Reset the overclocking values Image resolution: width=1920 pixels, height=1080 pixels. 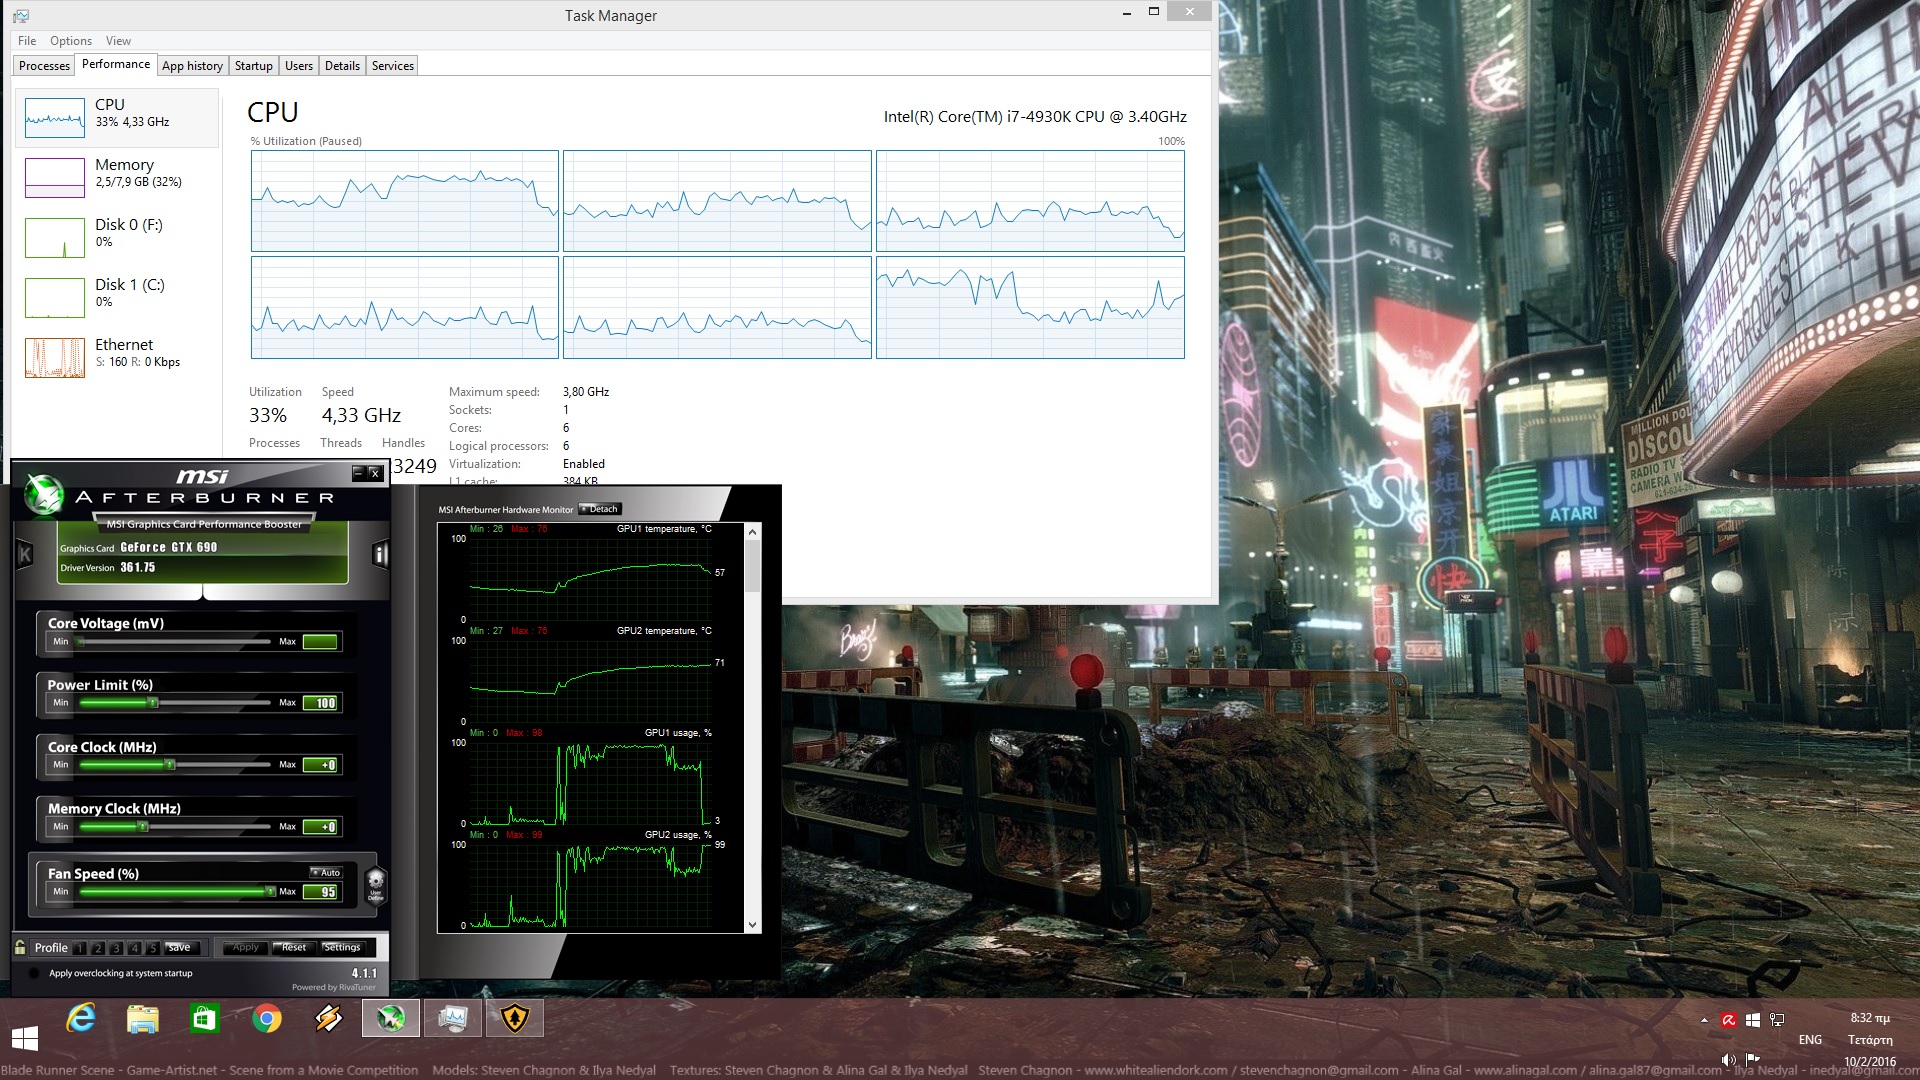pyautogui.click(x=294, y=947)
